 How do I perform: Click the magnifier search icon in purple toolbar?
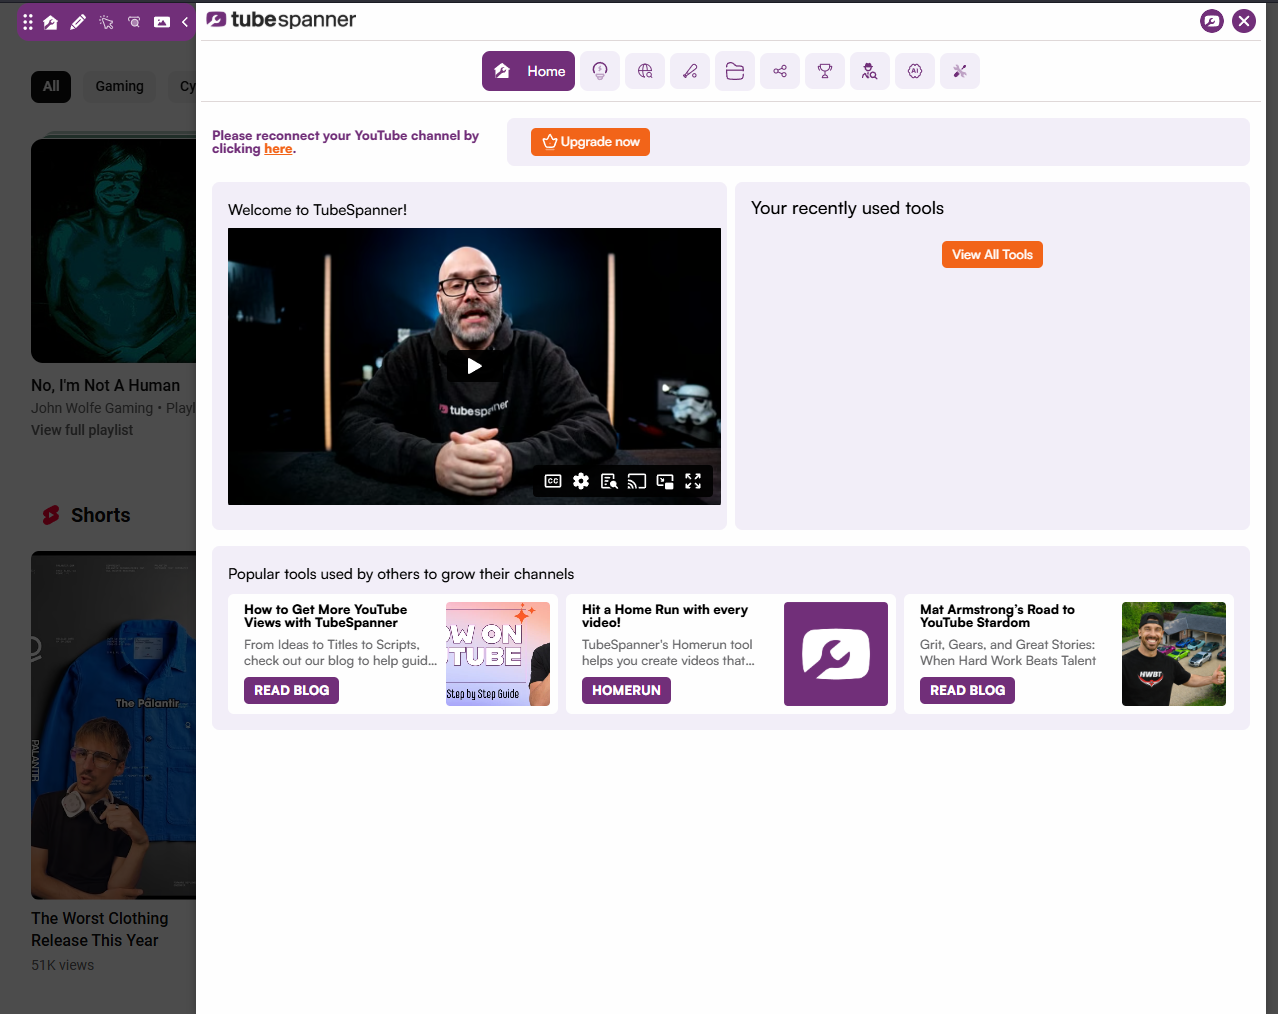tap(134, 21)
